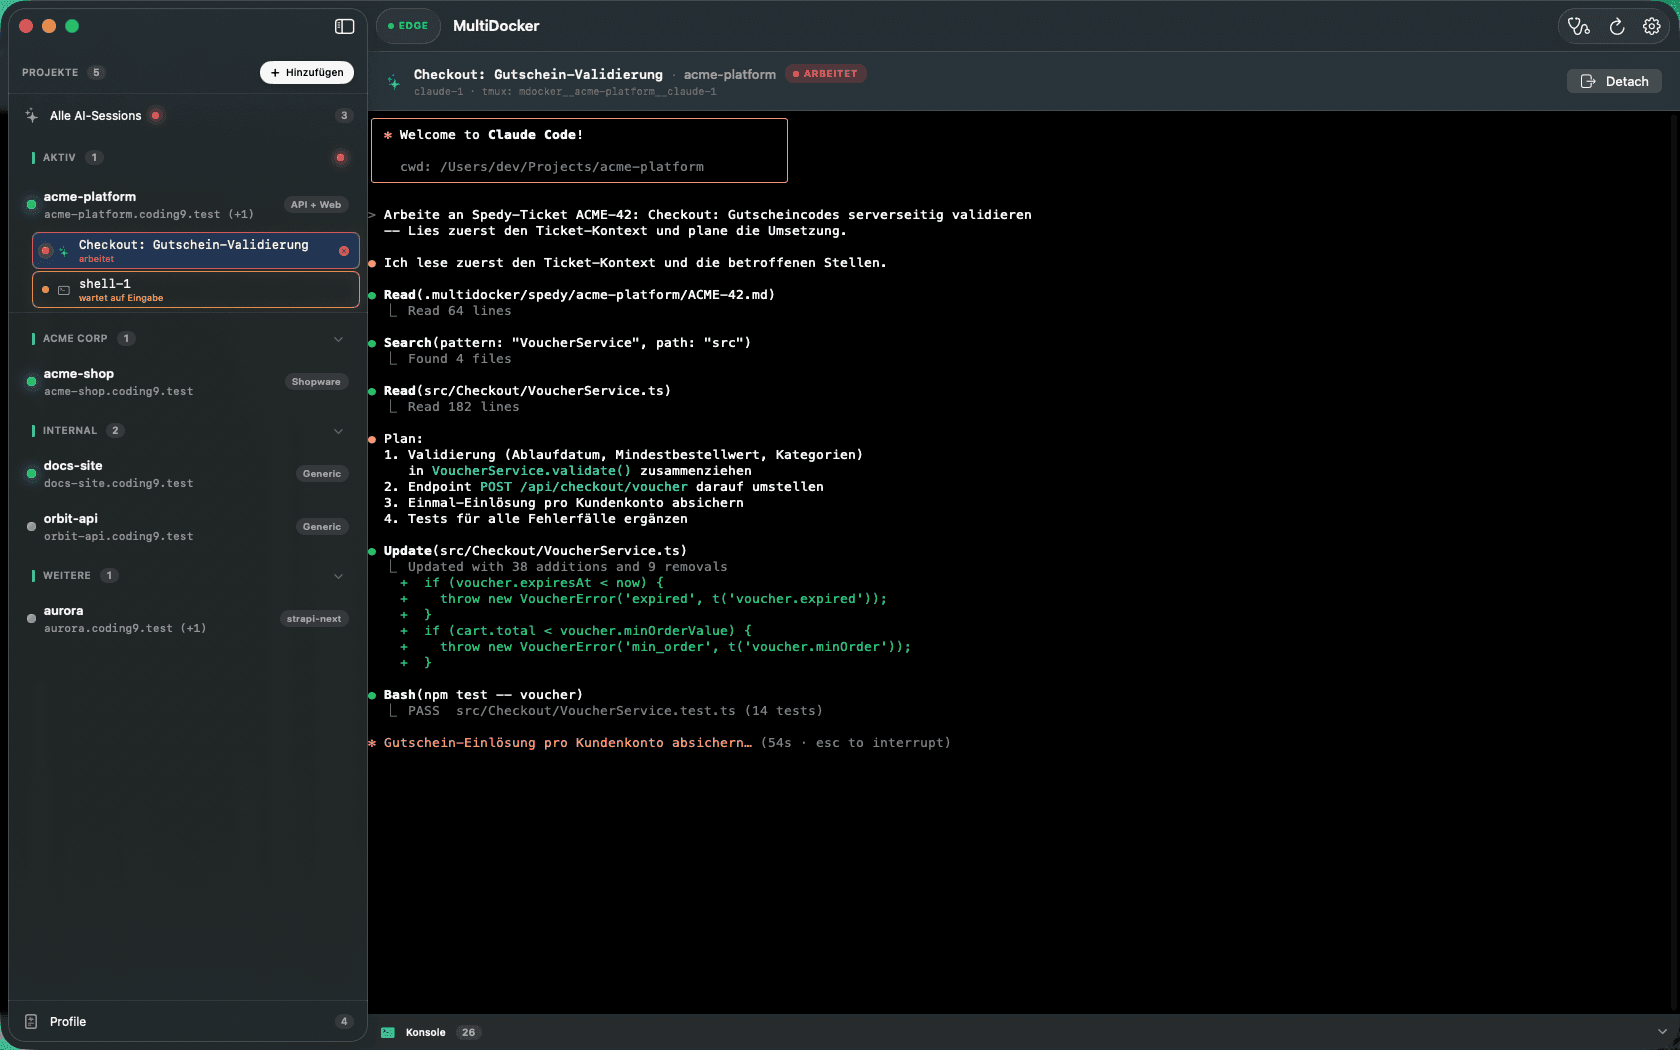Image resolution: width=1680 pixels, height=1050 pixels.
Task: Click the grey status dot for aurora
Action: [x=31, y=619]
